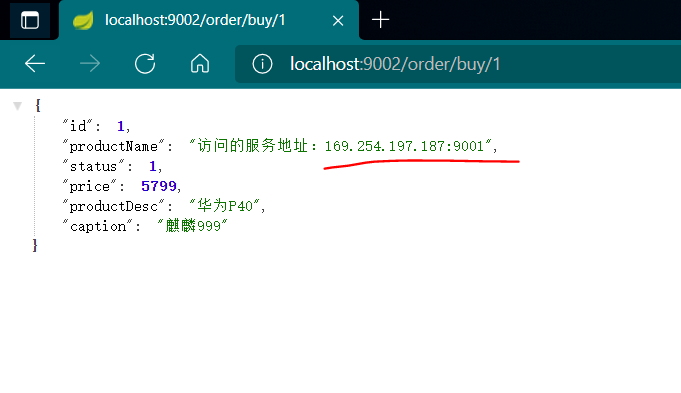Select the localhost:9002/order/buy/1 tab
The image size is (681, 393).
pyautogui.click(x=209, y=20)
